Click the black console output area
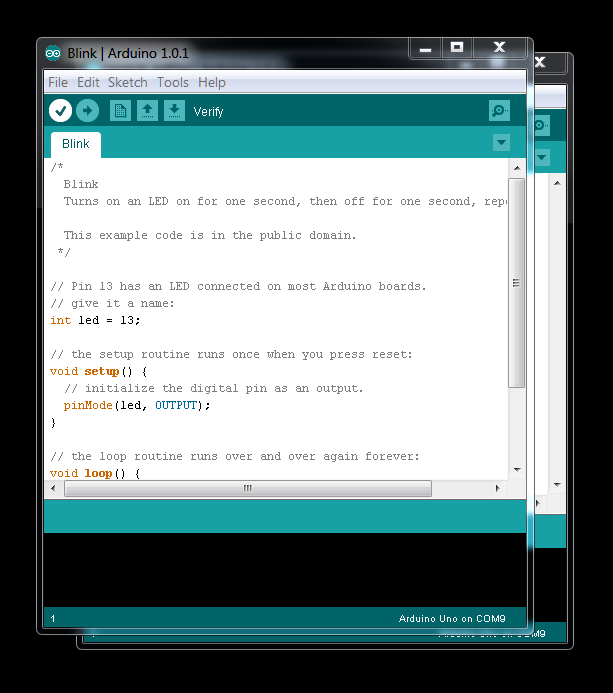The width and height of the screenshot is (613, 693). (285, 569)
